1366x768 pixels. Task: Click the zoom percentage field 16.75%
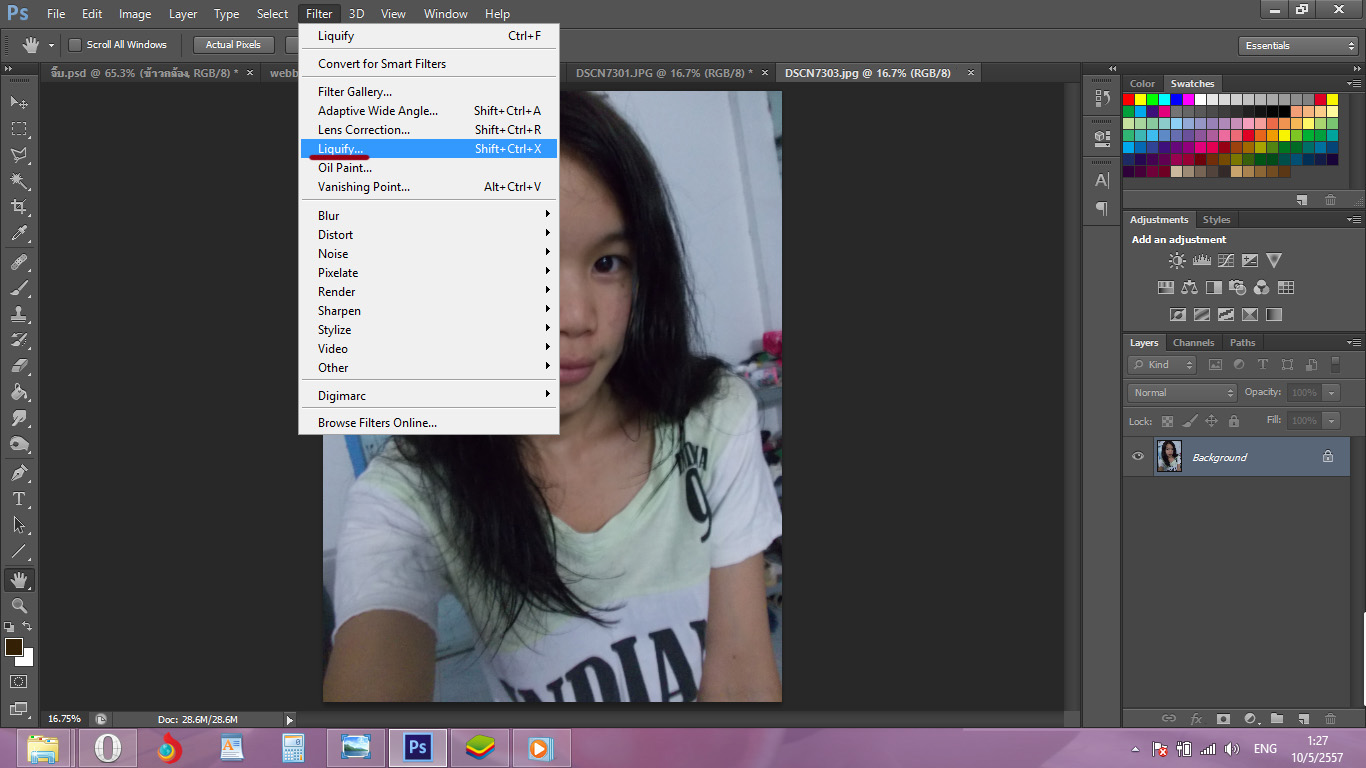coord(65,719)
